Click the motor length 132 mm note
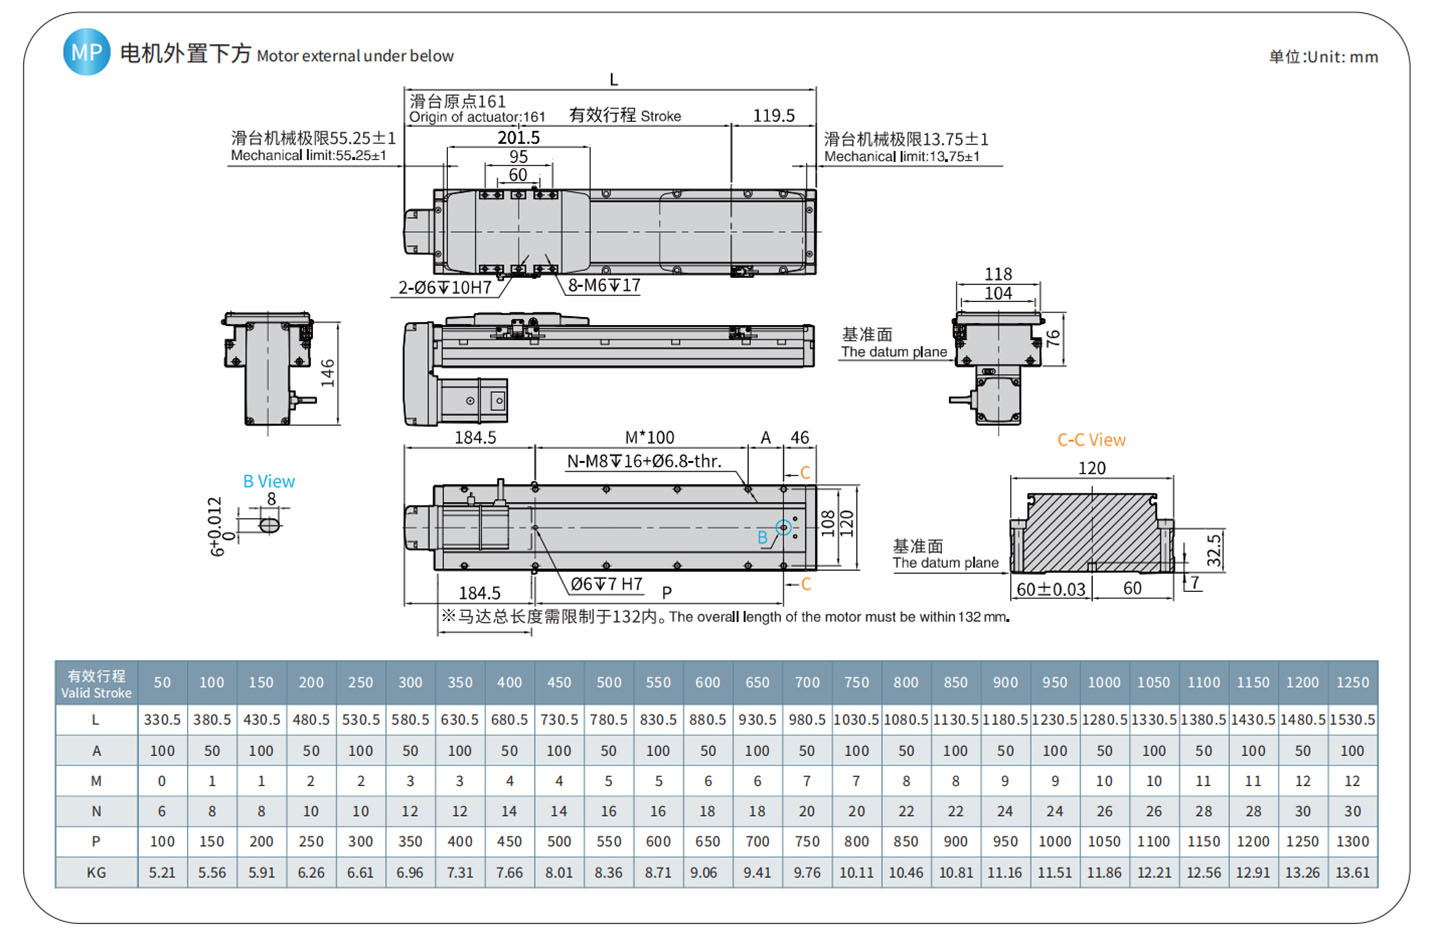The width and height of the screenshot is (1440, 936). (x=725, y=617)
